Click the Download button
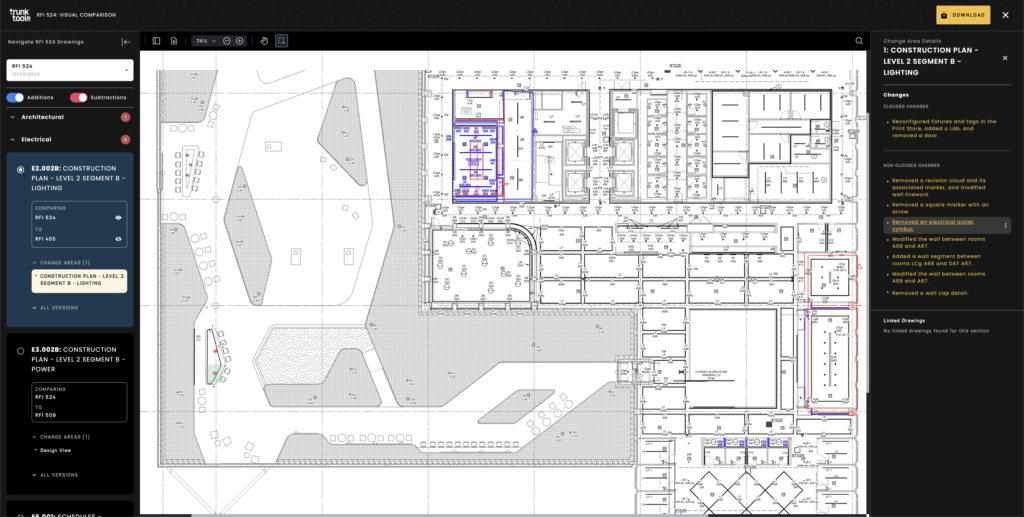This screenshot has width=1024, height=517. coord(963,15)
